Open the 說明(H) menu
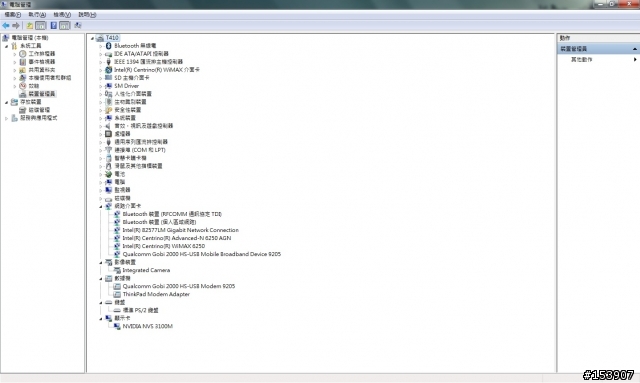 [87, 15]
